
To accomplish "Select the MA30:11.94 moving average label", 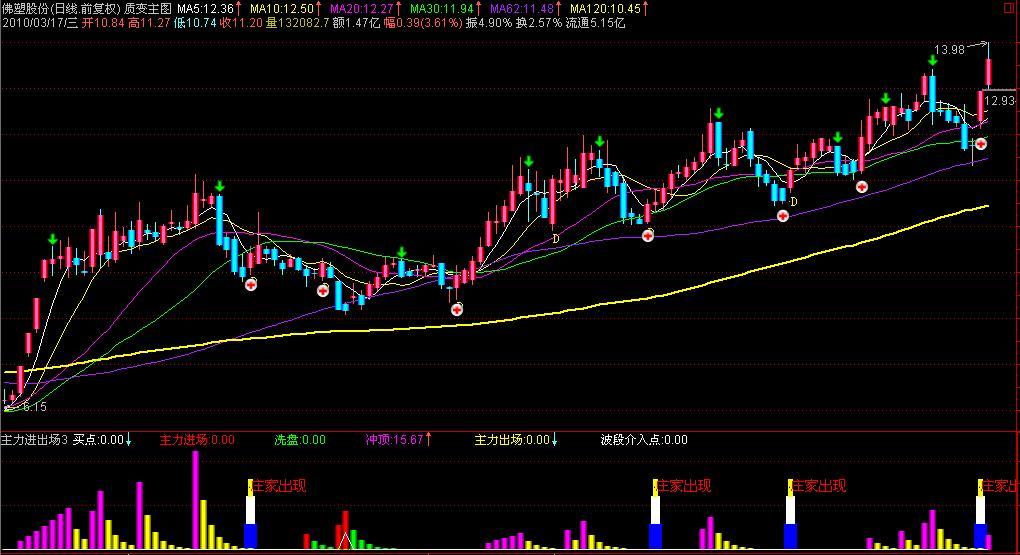I will 442,8.
